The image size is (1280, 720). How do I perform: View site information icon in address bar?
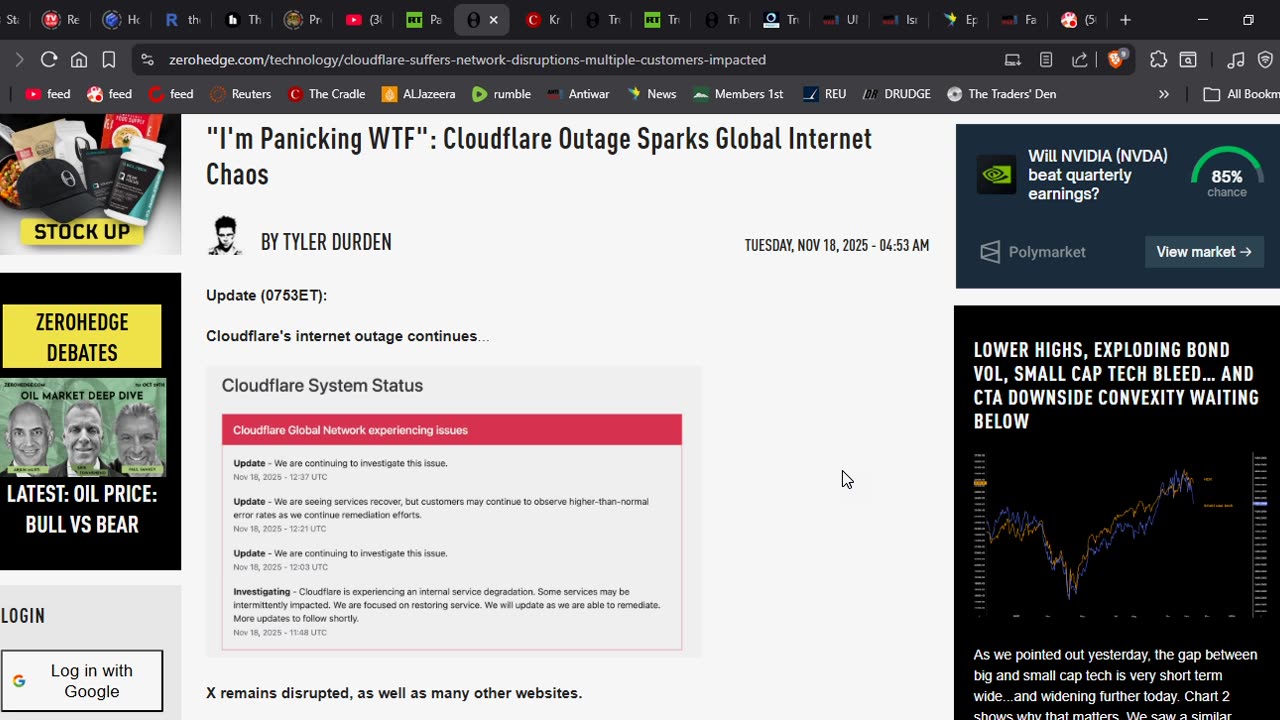(148, 59)
